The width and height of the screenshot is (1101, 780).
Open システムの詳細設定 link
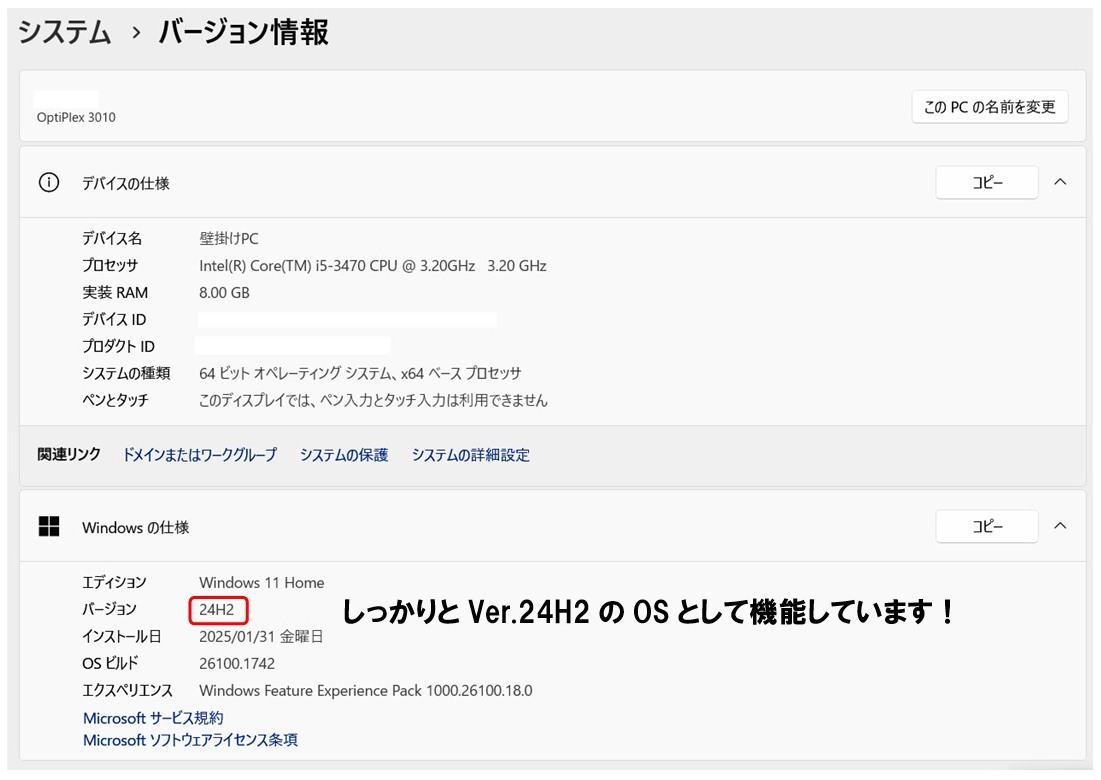[470, 455]
